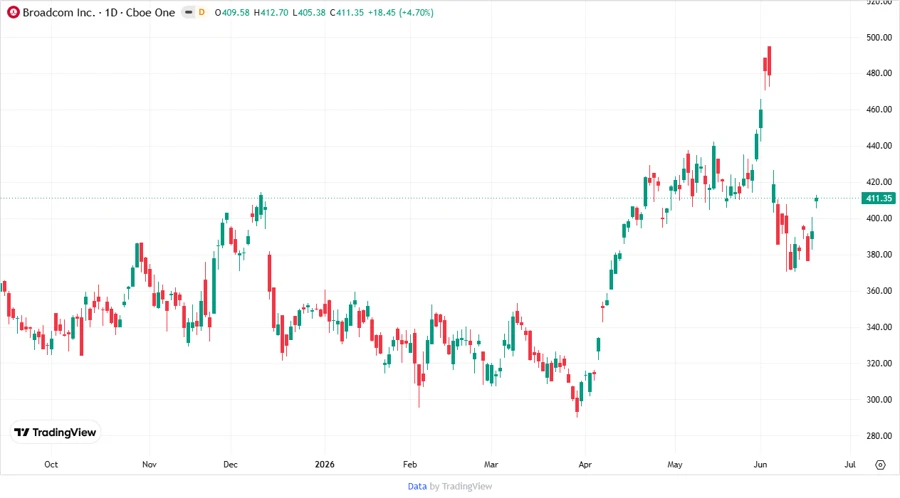
Task: Click the 500.00 price axis label
Action: pos(879,38)
